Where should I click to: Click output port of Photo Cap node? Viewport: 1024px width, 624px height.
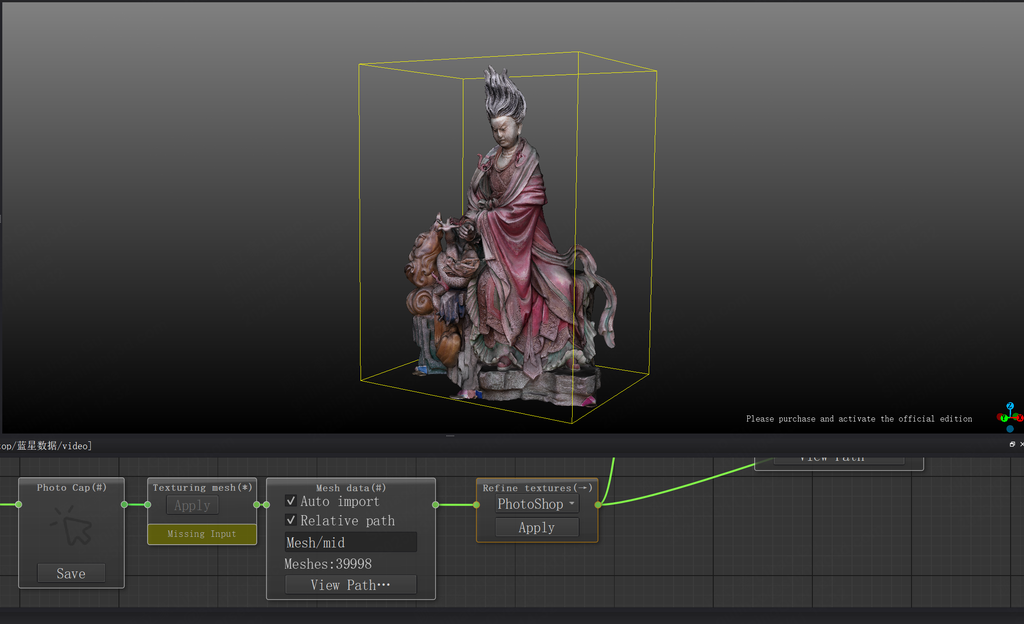tap(124, 505)
